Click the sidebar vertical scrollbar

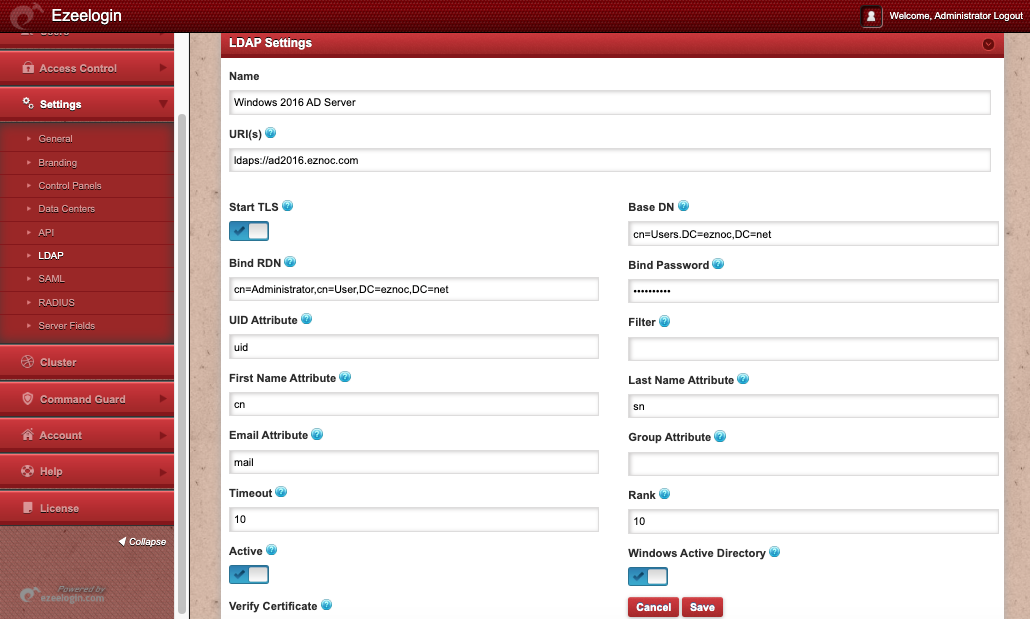[x=182, y=363]
